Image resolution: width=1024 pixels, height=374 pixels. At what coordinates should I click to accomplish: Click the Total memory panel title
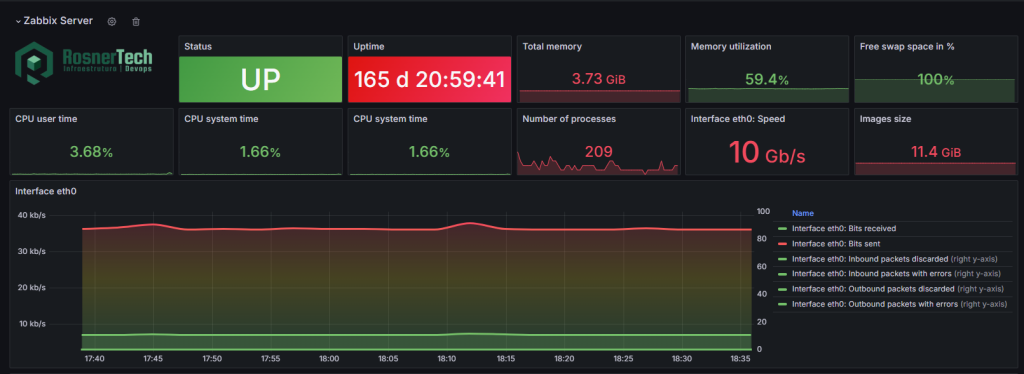click(552, 46)
